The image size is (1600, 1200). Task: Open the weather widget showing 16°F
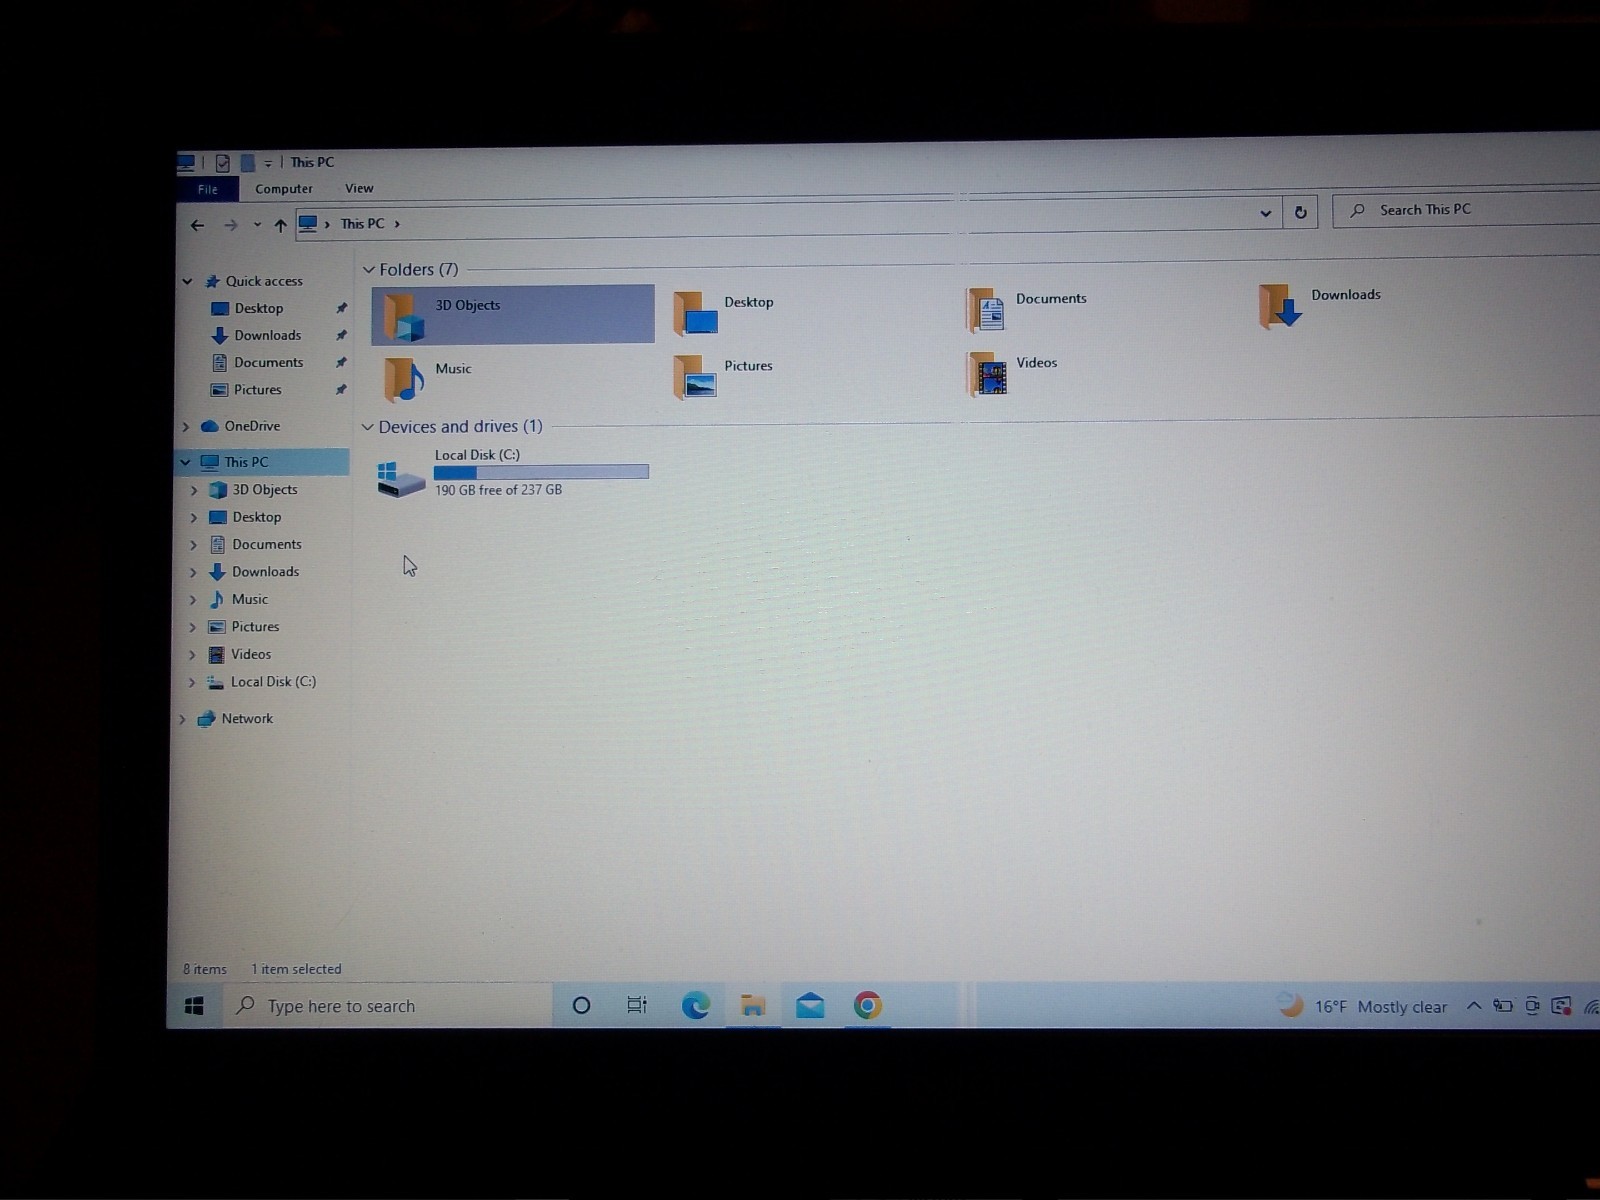(1362, 1006)
